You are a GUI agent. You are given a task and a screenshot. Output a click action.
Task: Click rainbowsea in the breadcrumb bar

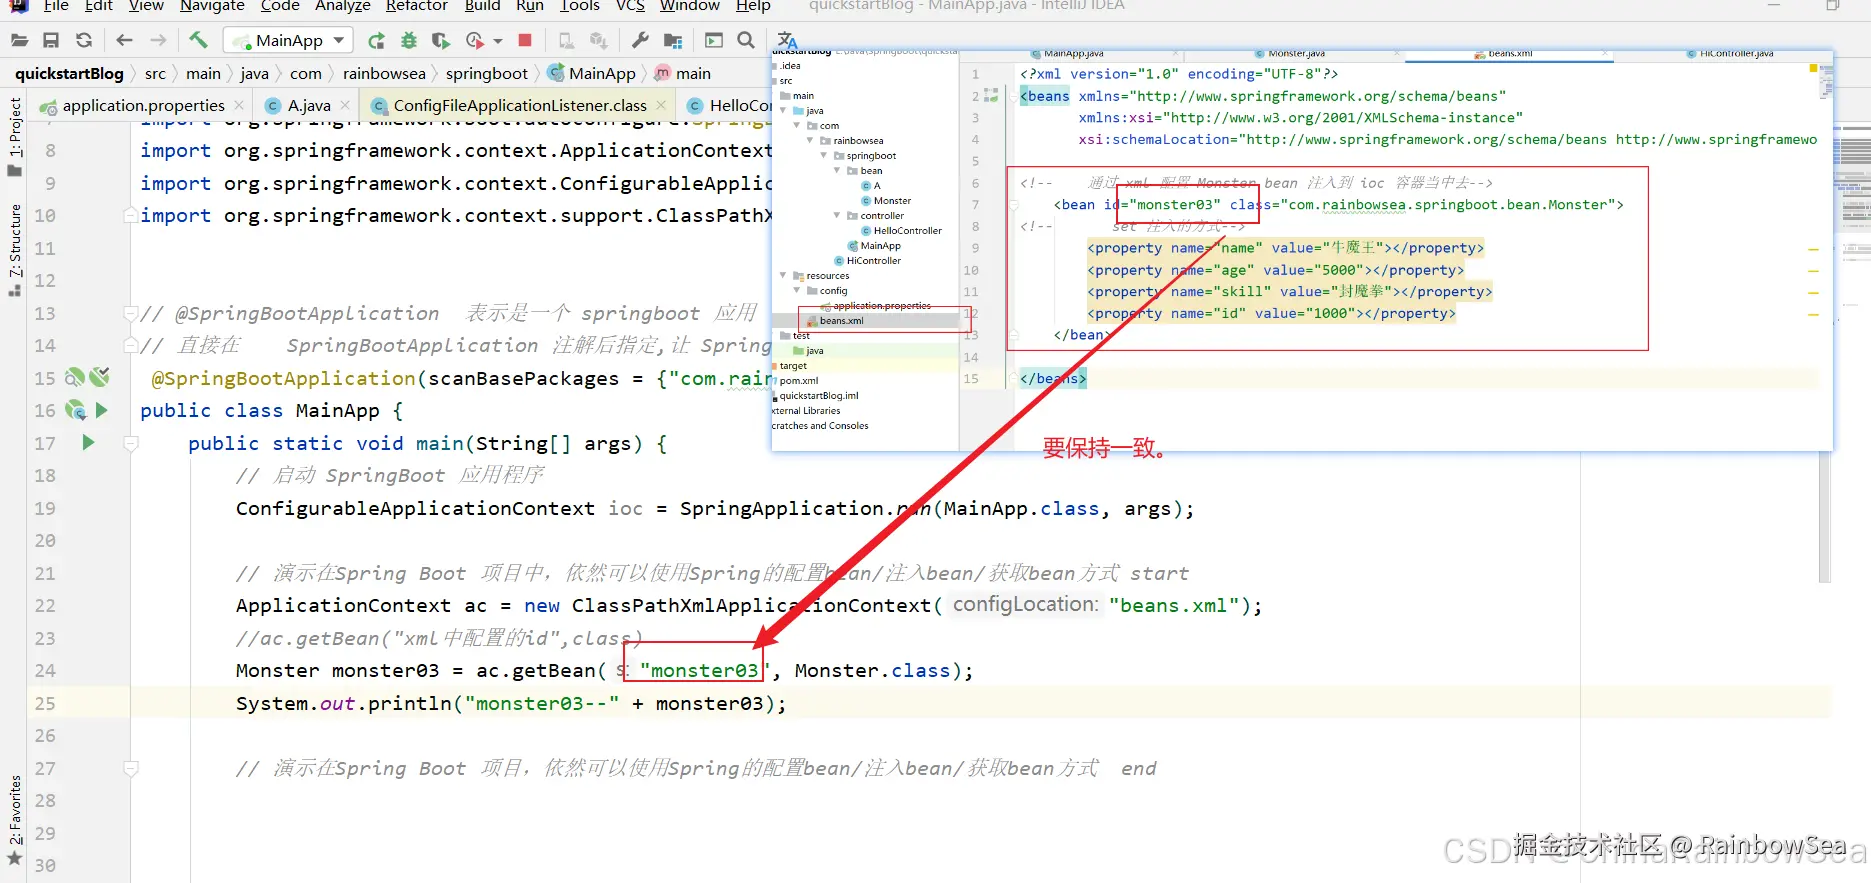384,73
